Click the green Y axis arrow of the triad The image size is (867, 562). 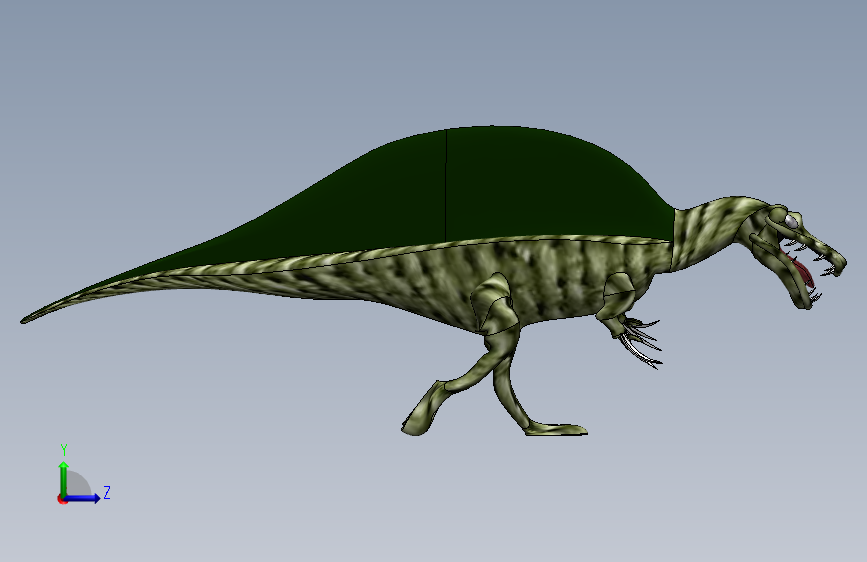(x=64, y=479)
